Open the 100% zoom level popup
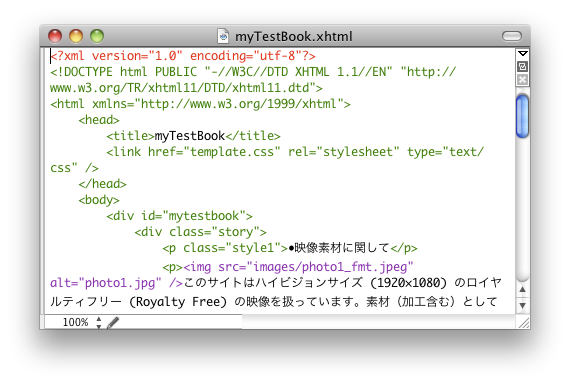 coord(76,322)
